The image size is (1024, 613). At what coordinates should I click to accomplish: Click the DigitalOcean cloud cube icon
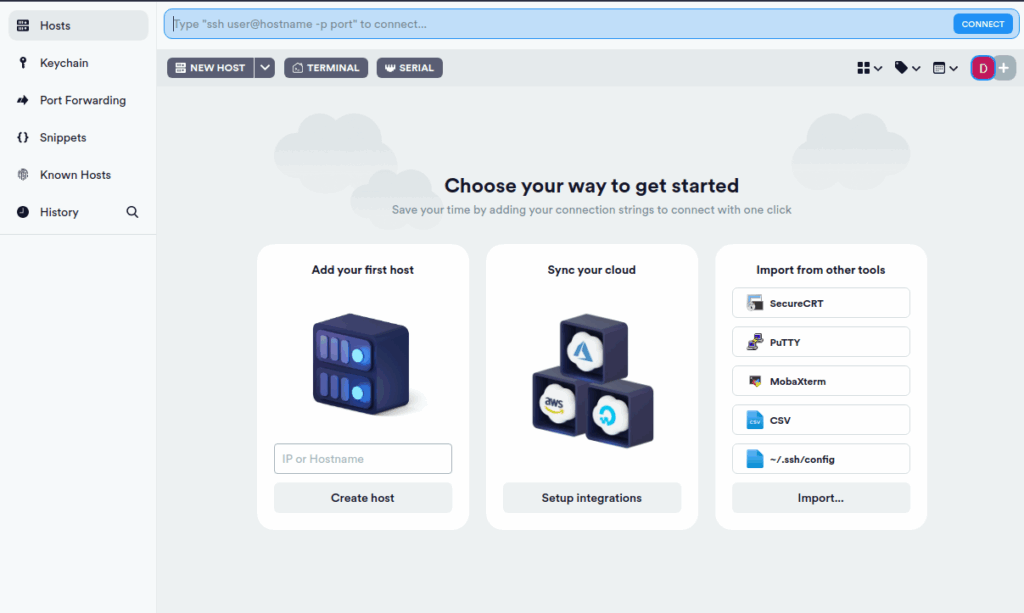(617, 414)
